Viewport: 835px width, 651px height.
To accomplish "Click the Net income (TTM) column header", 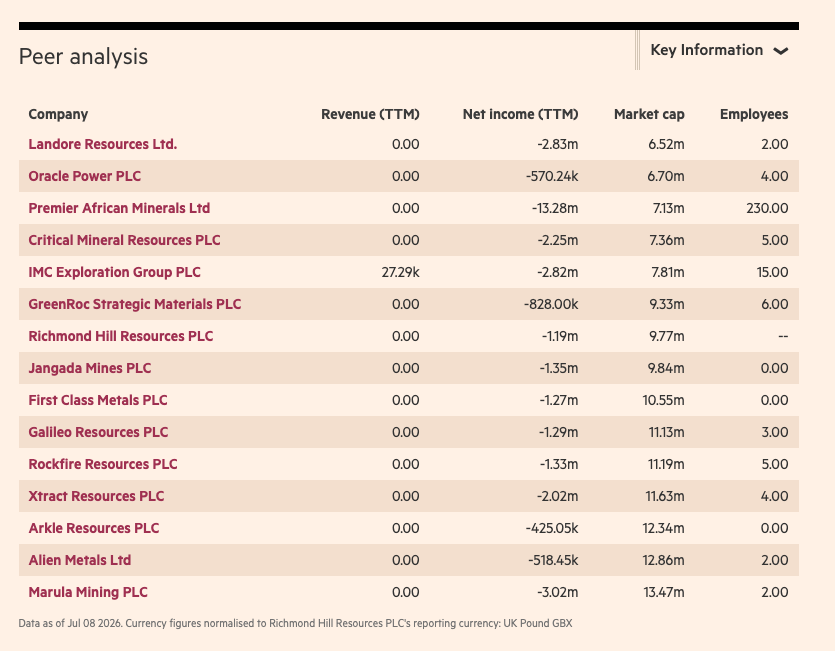I will pos(520,114).
